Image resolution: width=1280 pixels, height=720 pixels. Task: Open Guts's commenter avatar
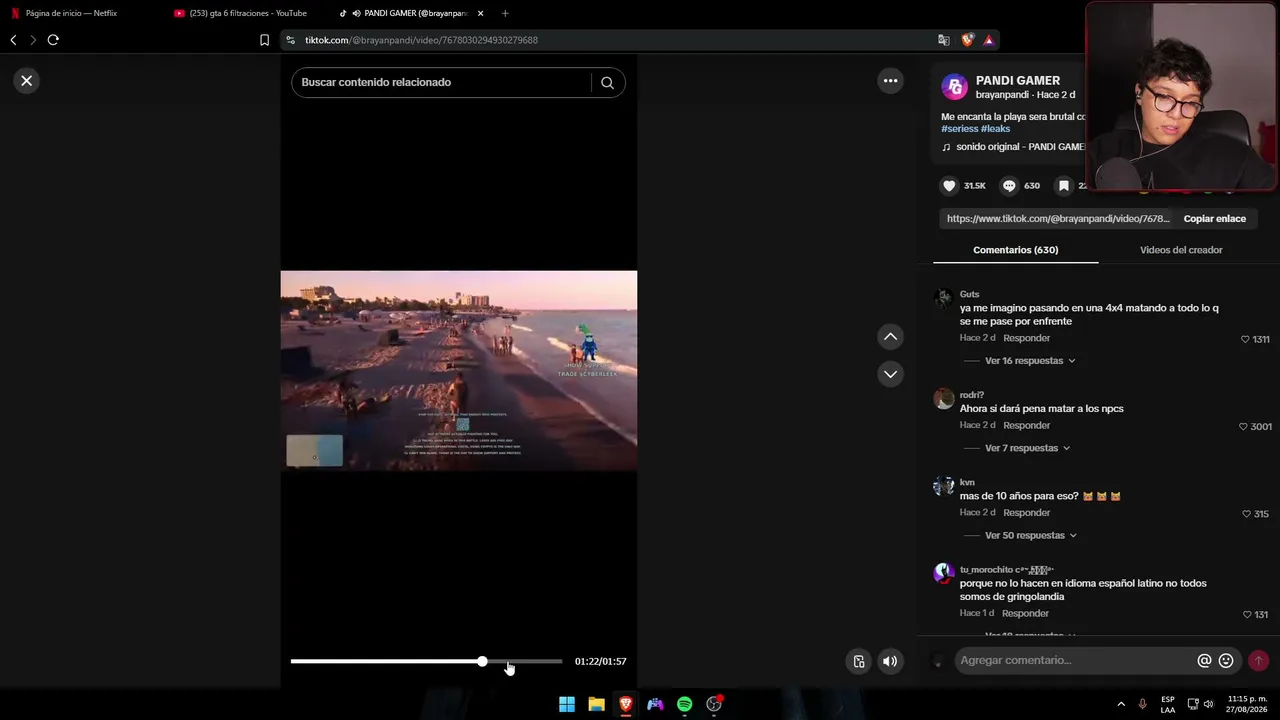[x=943, y=299]
